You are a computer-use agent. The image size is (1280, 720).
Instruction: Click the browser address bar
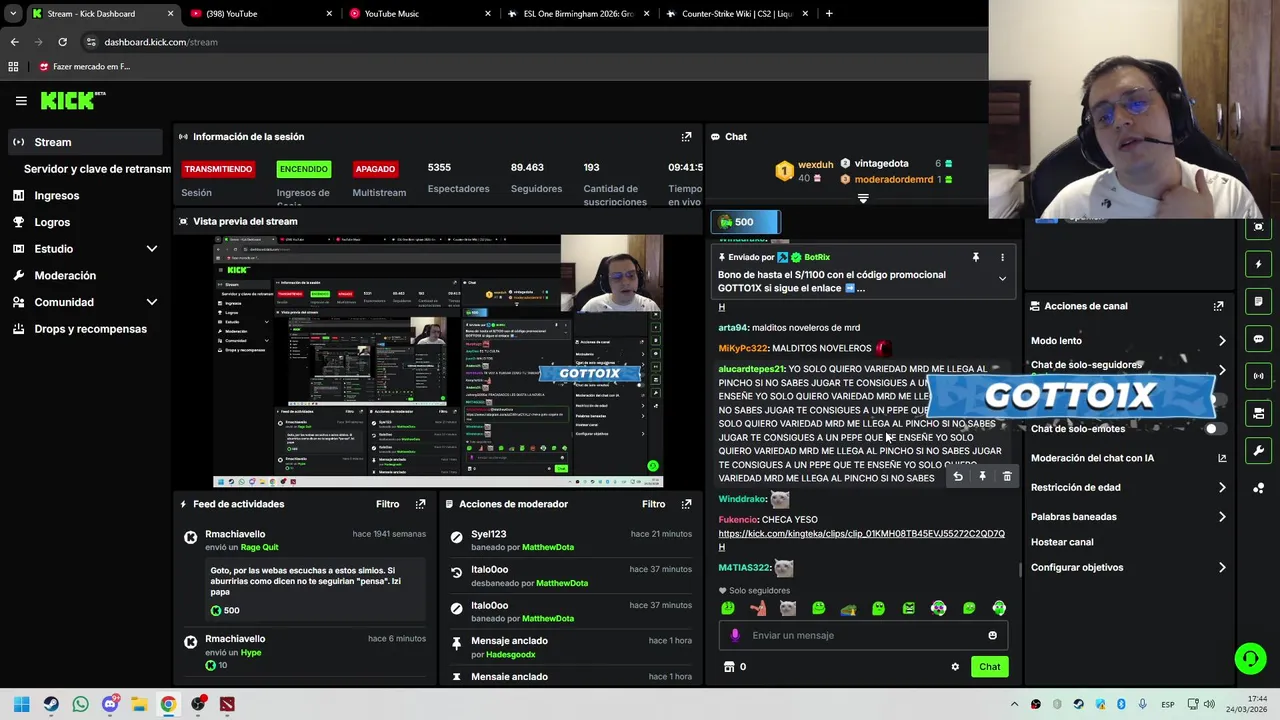[530, 42]
